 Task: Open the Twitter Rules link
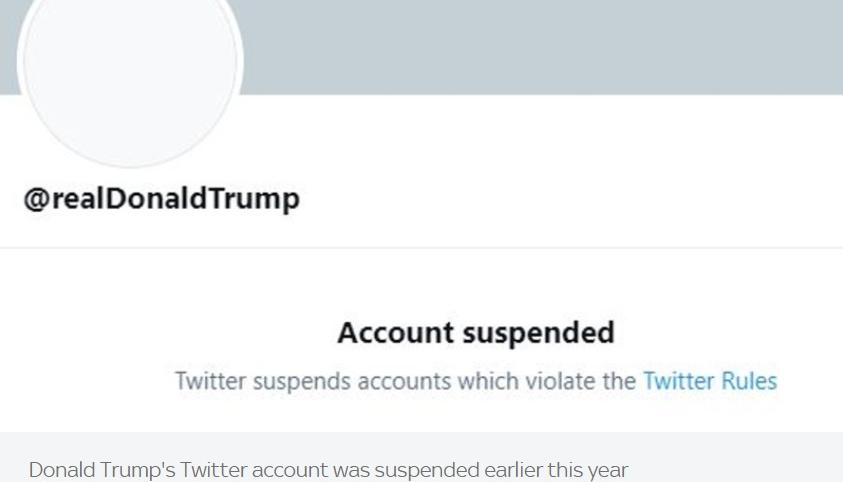tap(709, 381)
